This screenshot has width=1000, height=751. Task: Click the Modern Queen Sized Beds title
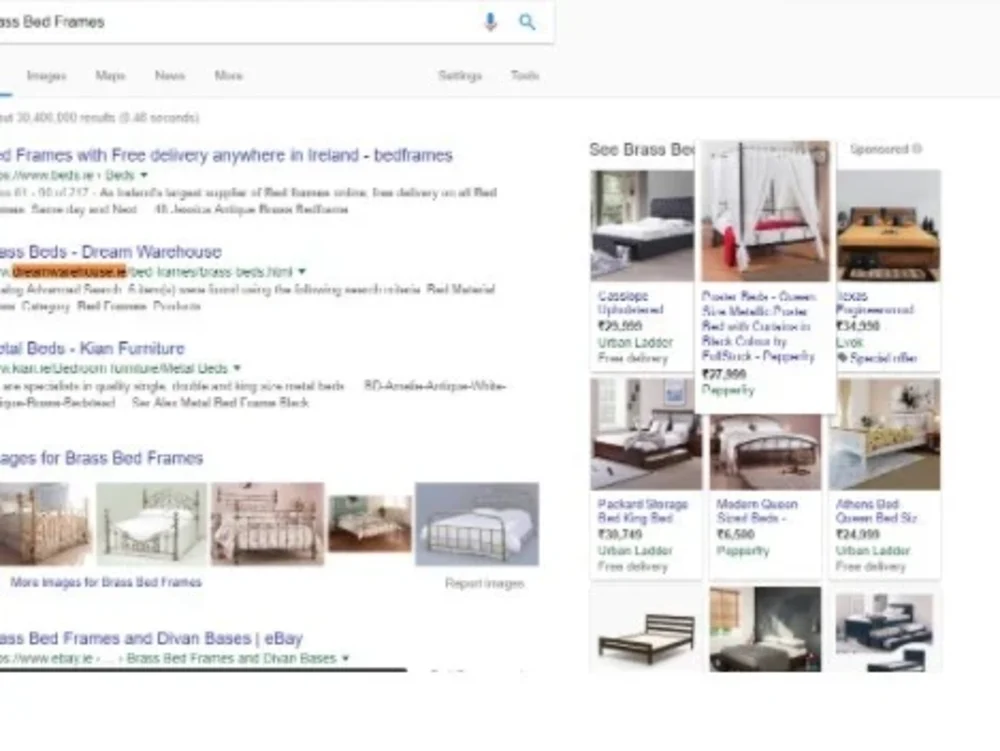tap(757, 511)
